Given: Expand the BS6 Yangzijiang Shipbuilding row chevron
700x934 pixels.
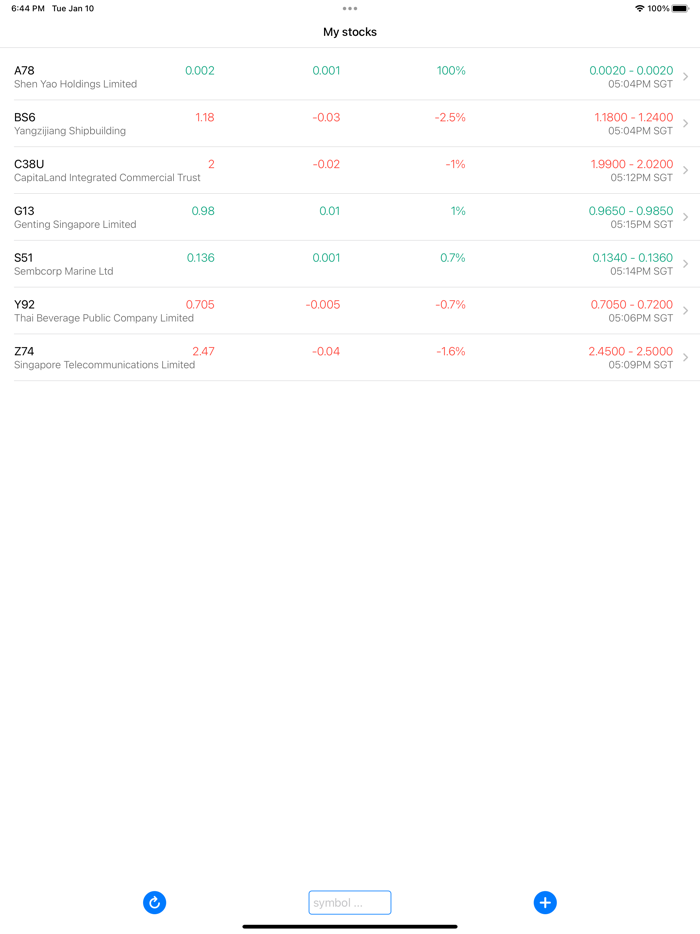Looking at the screenshot, I should tap(685, 123).
